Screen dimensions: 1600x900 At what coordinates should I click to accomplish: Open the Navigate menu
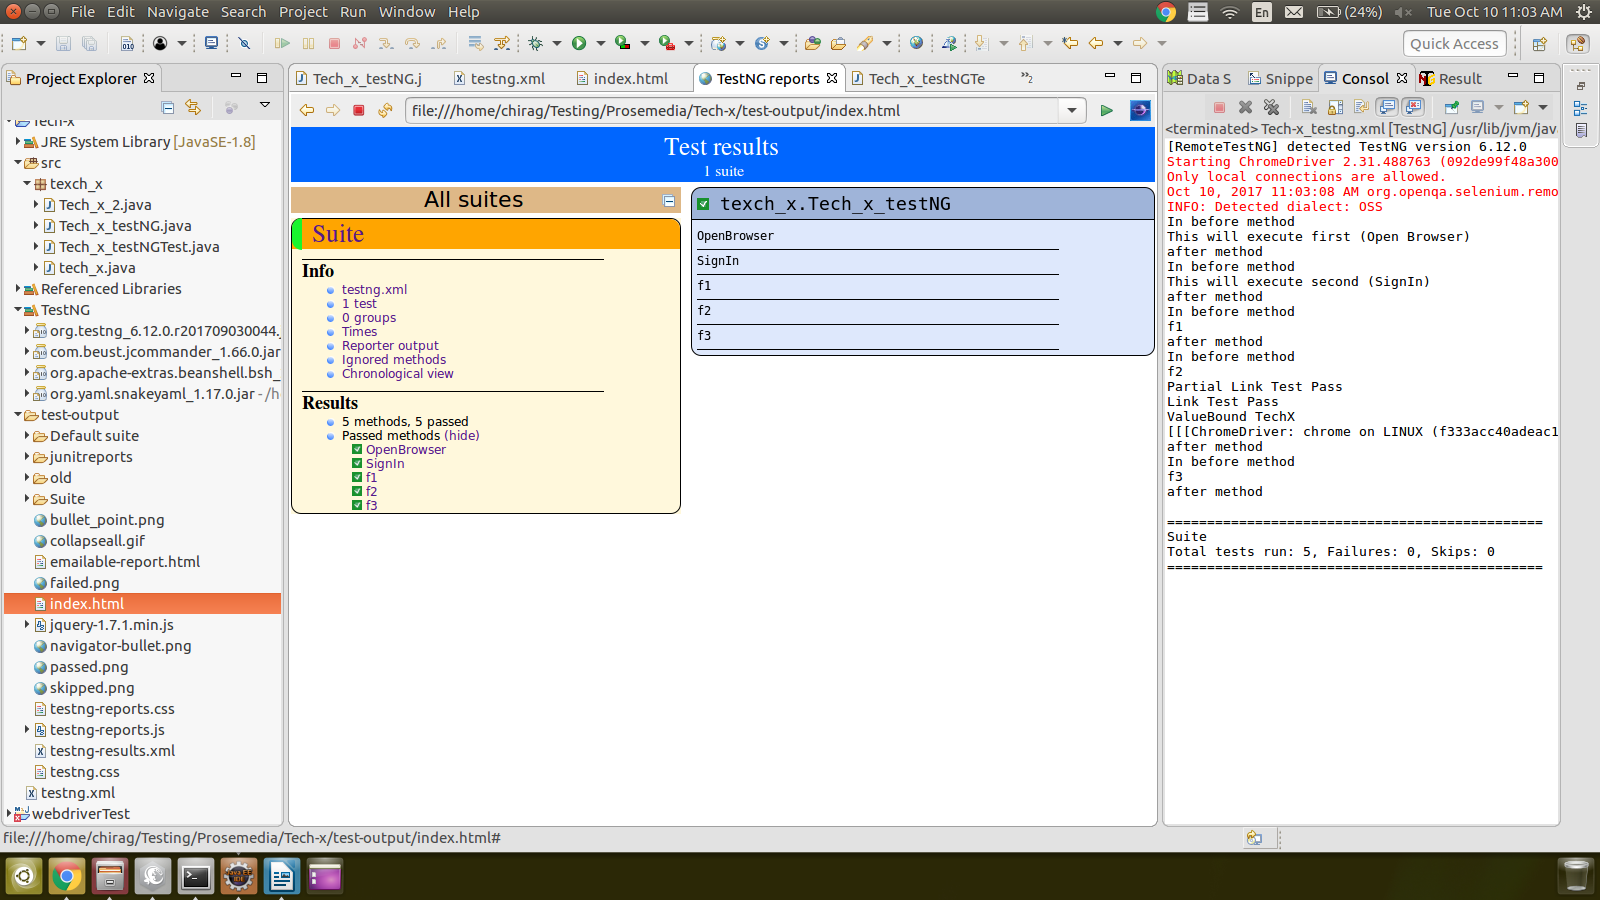pos(178,12)
